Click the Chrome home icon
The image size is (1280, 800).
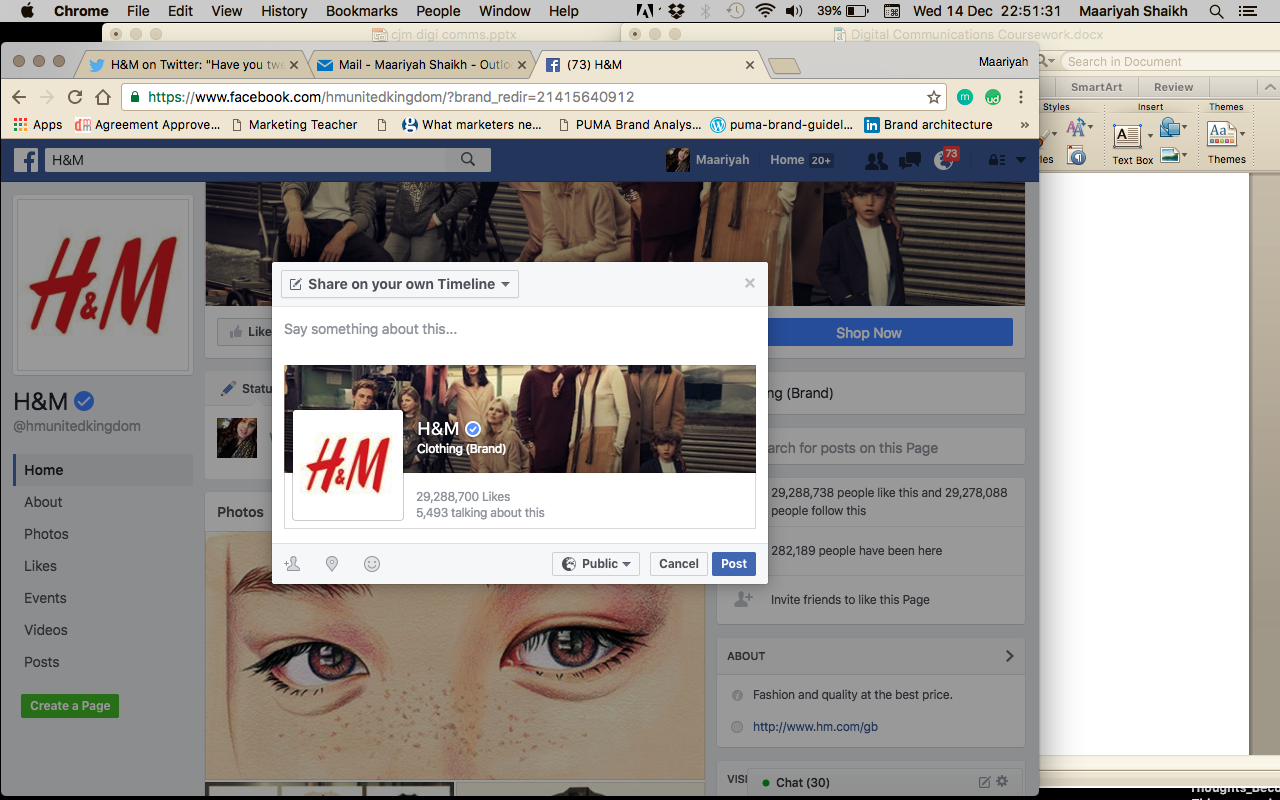(102, 97)
